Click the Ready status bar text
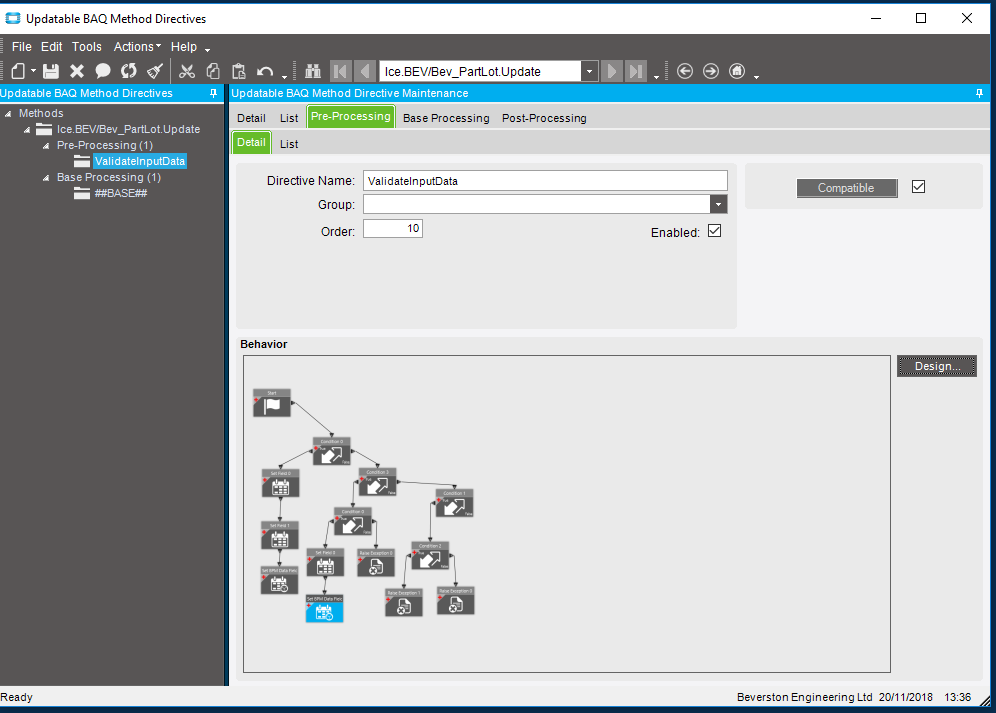 pos(17,697)
